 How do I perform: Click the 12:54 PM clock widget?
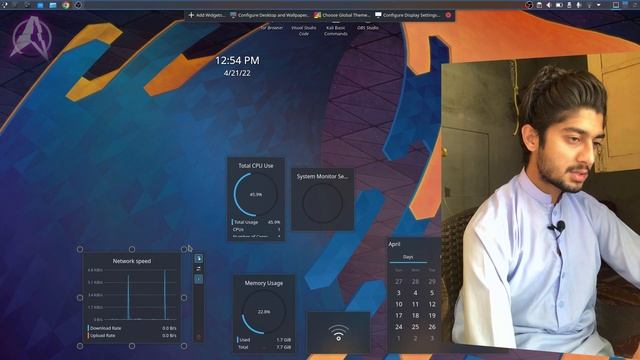[237, 60]
